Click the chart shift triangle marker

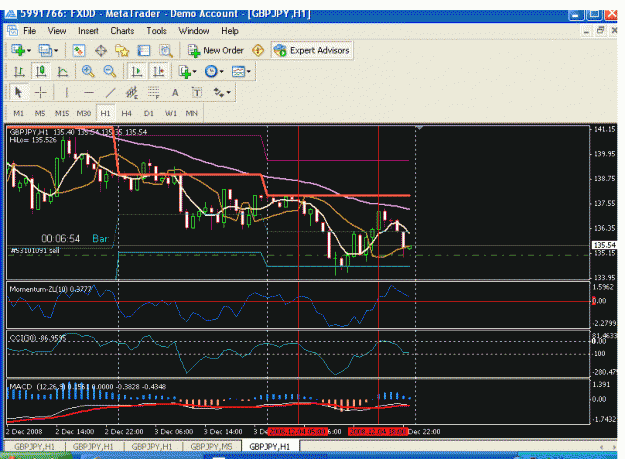click(419, 128)
